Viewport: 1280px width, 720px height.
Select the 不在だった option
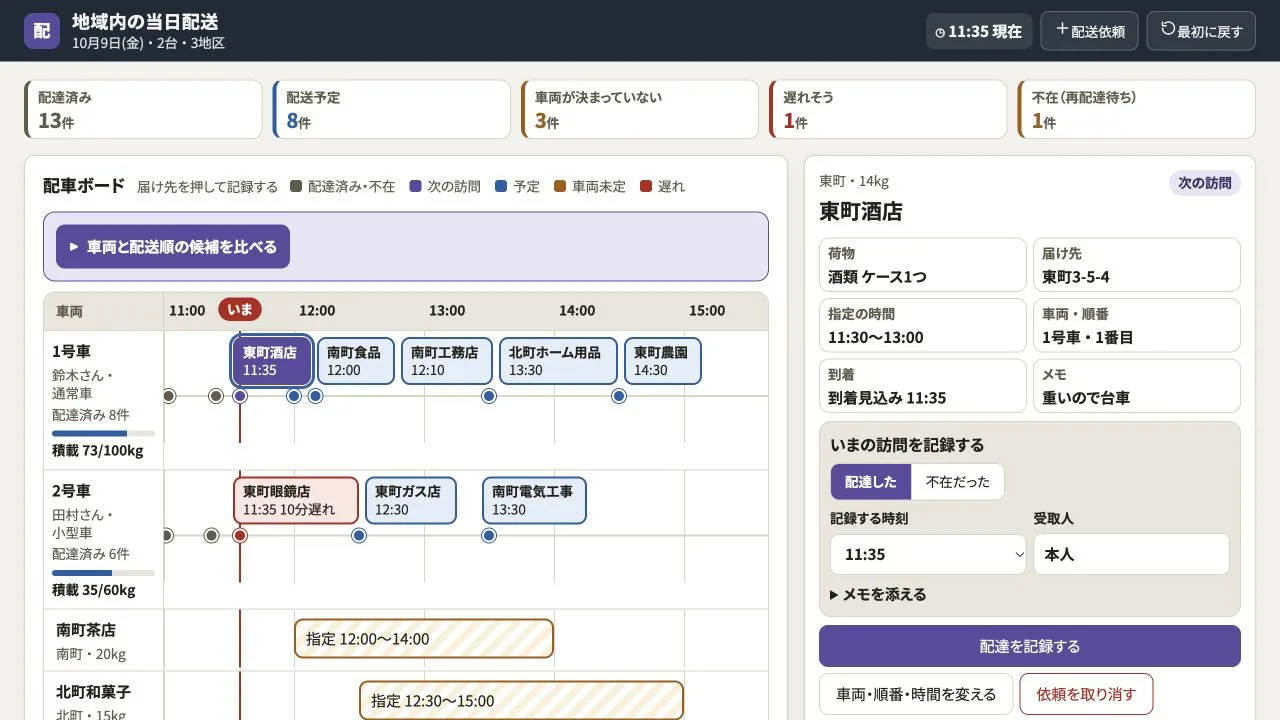[957, 481]
